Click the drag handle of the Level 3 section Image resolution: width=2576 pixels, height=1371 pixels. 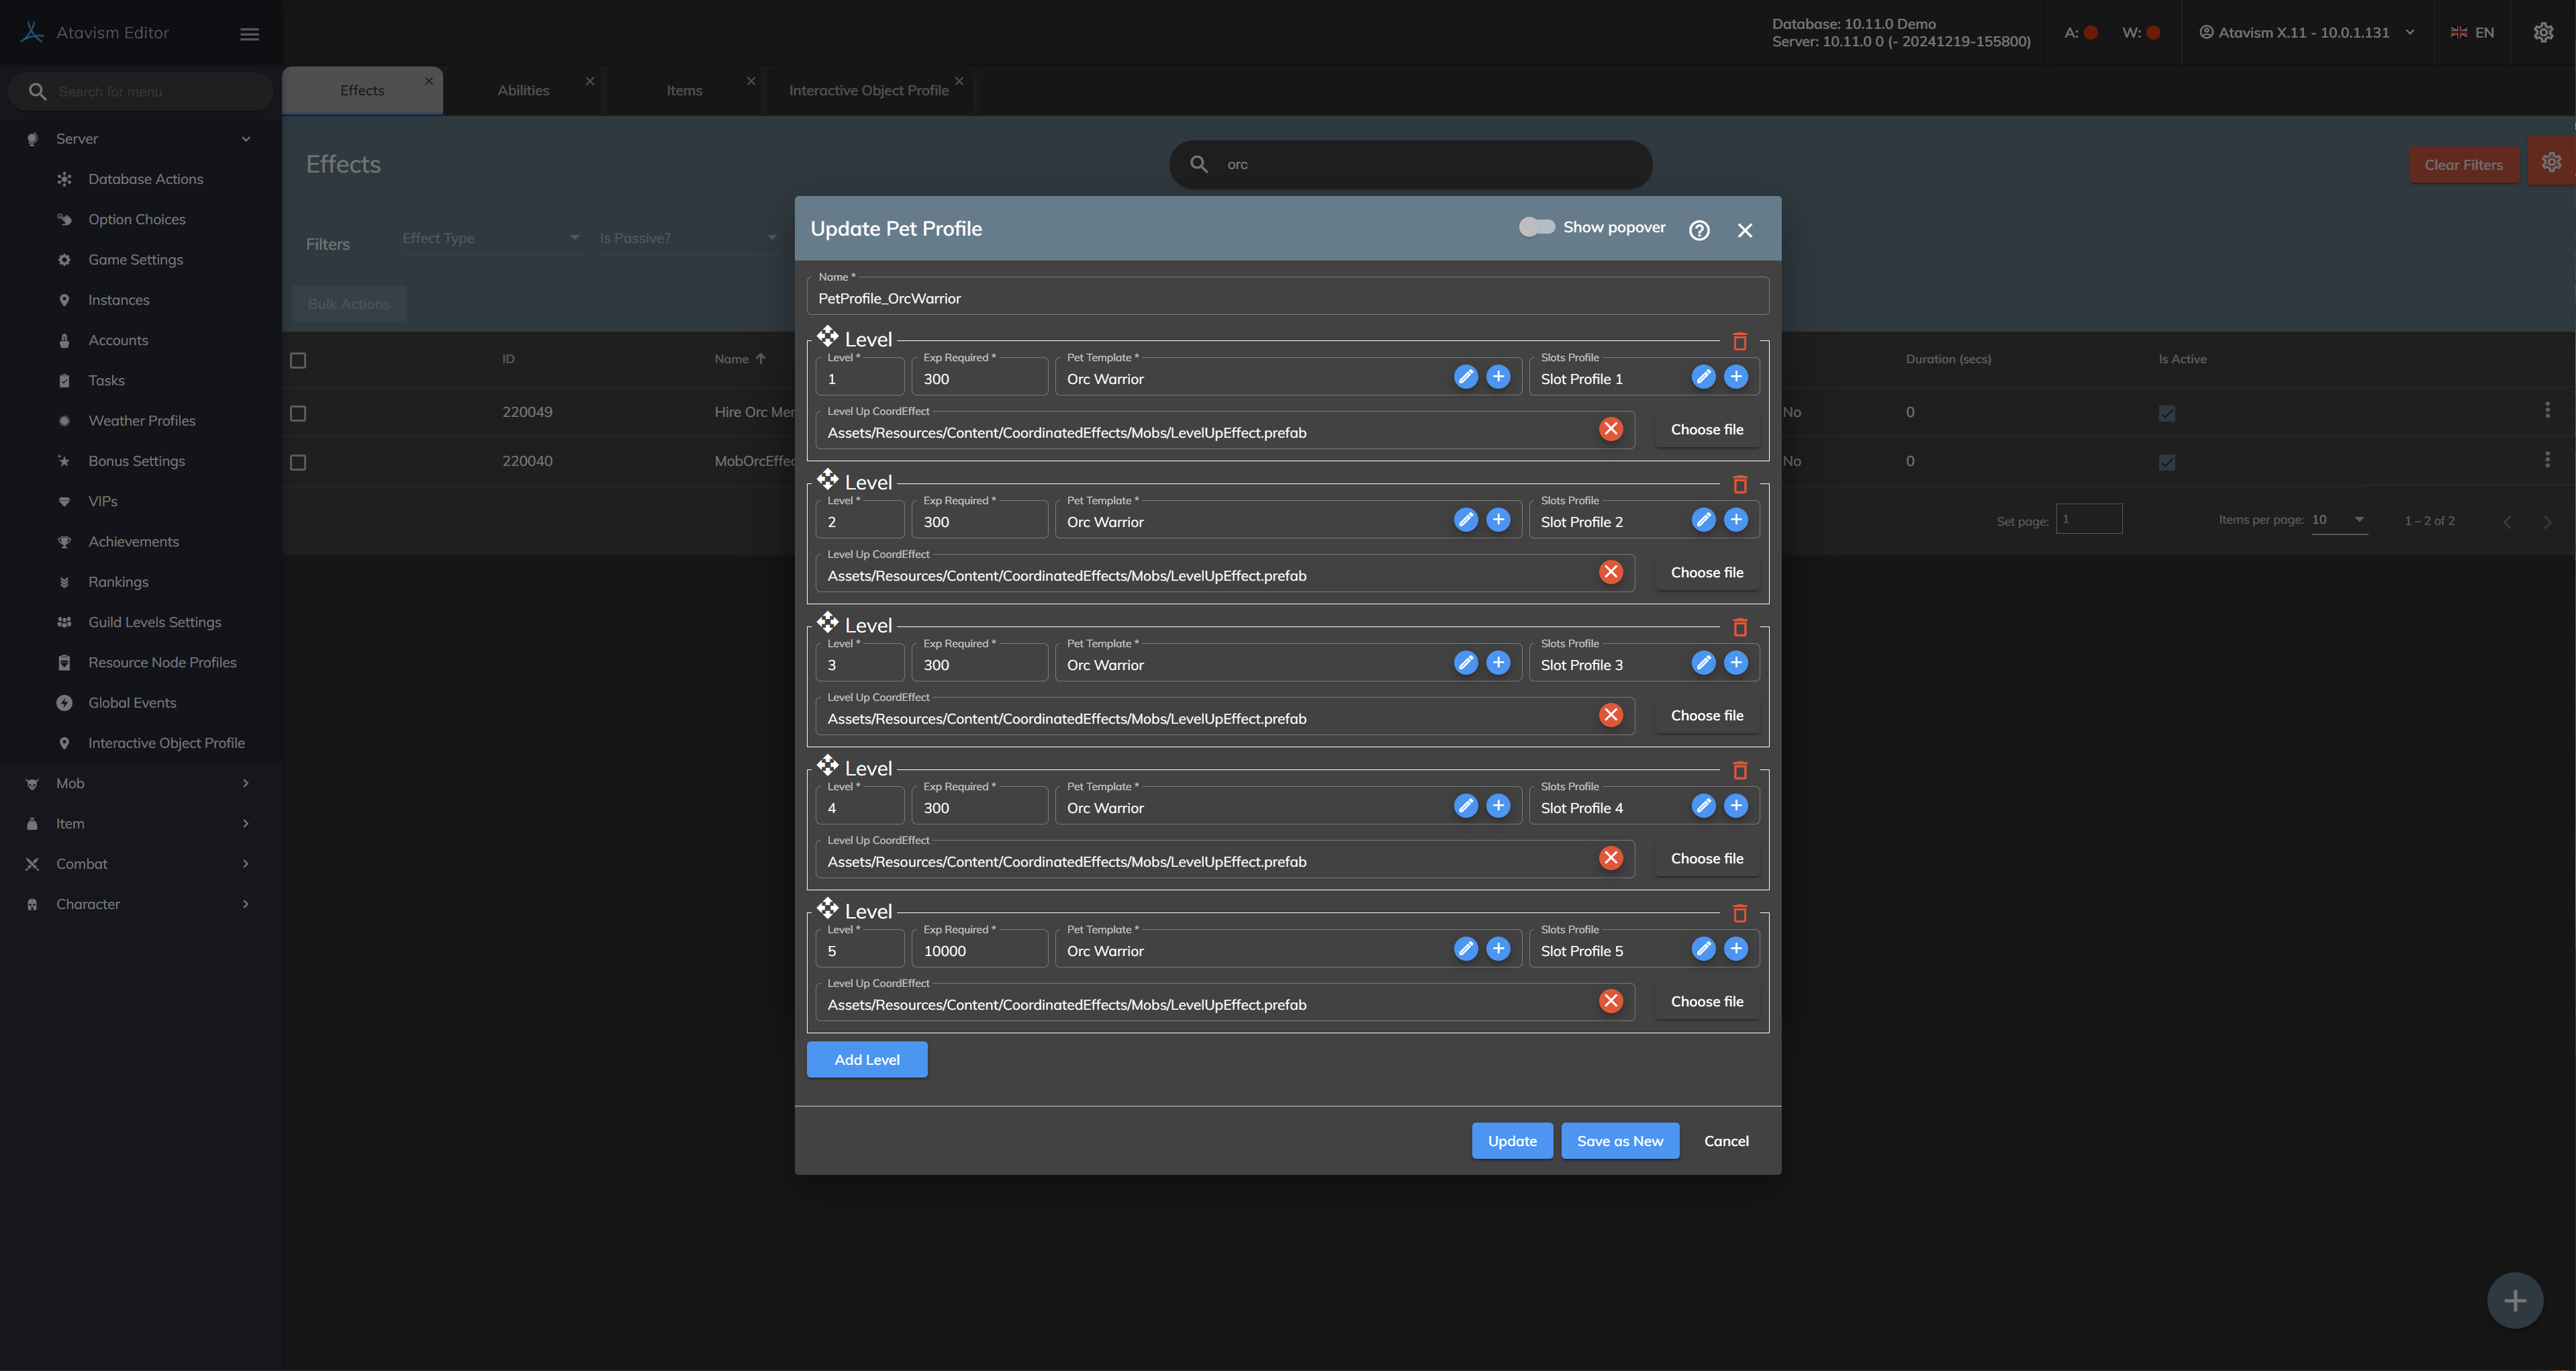(827, 622)
